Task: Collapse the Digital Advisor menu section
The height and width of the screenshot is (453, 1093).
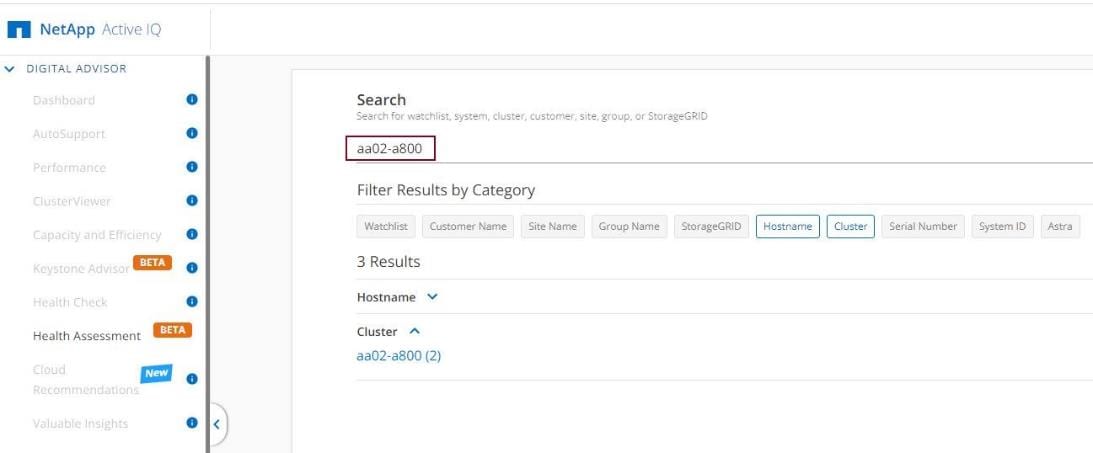Action: pyautogui.click(x=10, y=69)
